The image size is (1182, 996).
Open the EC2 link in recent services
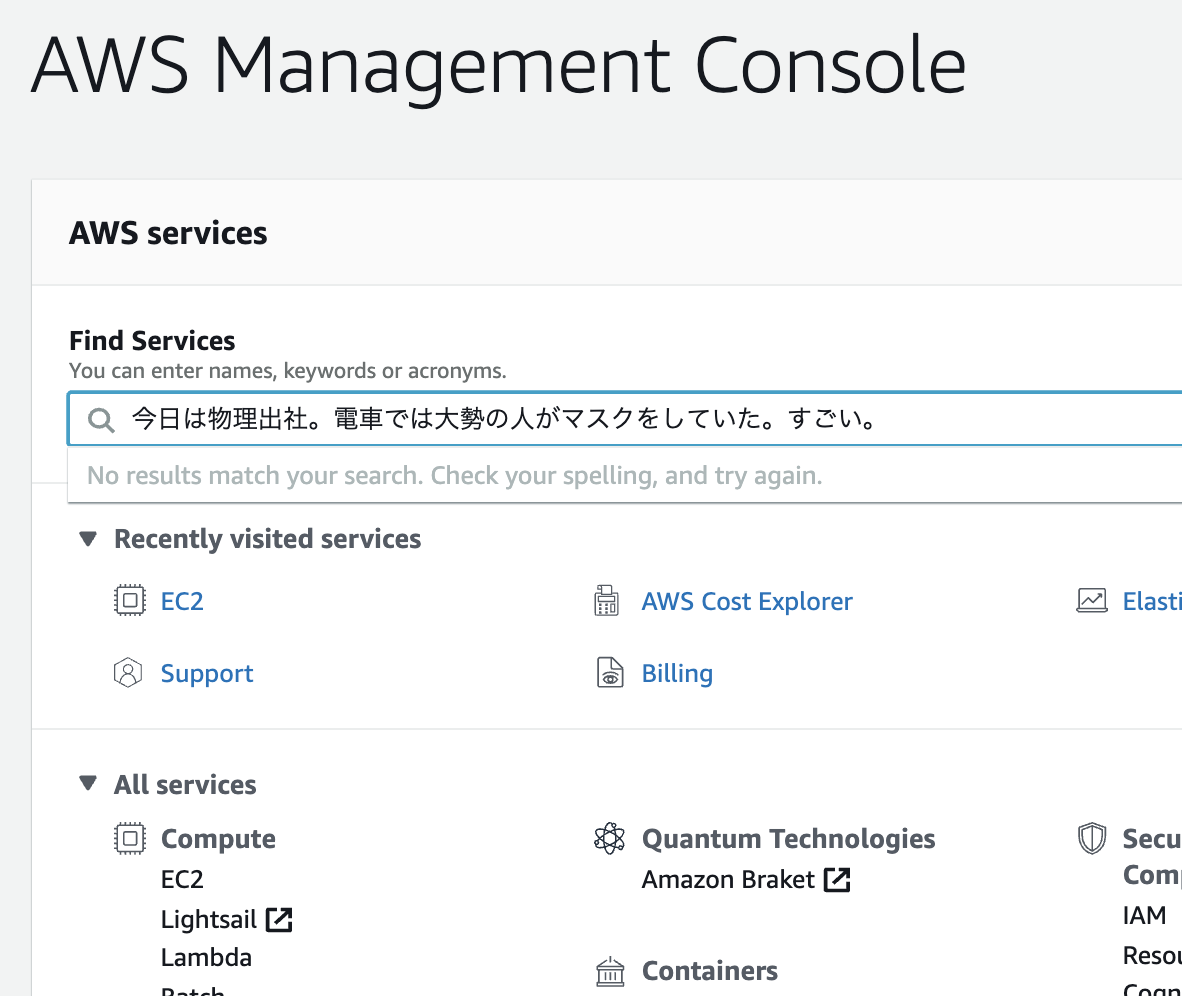click(x=182, y=601)
